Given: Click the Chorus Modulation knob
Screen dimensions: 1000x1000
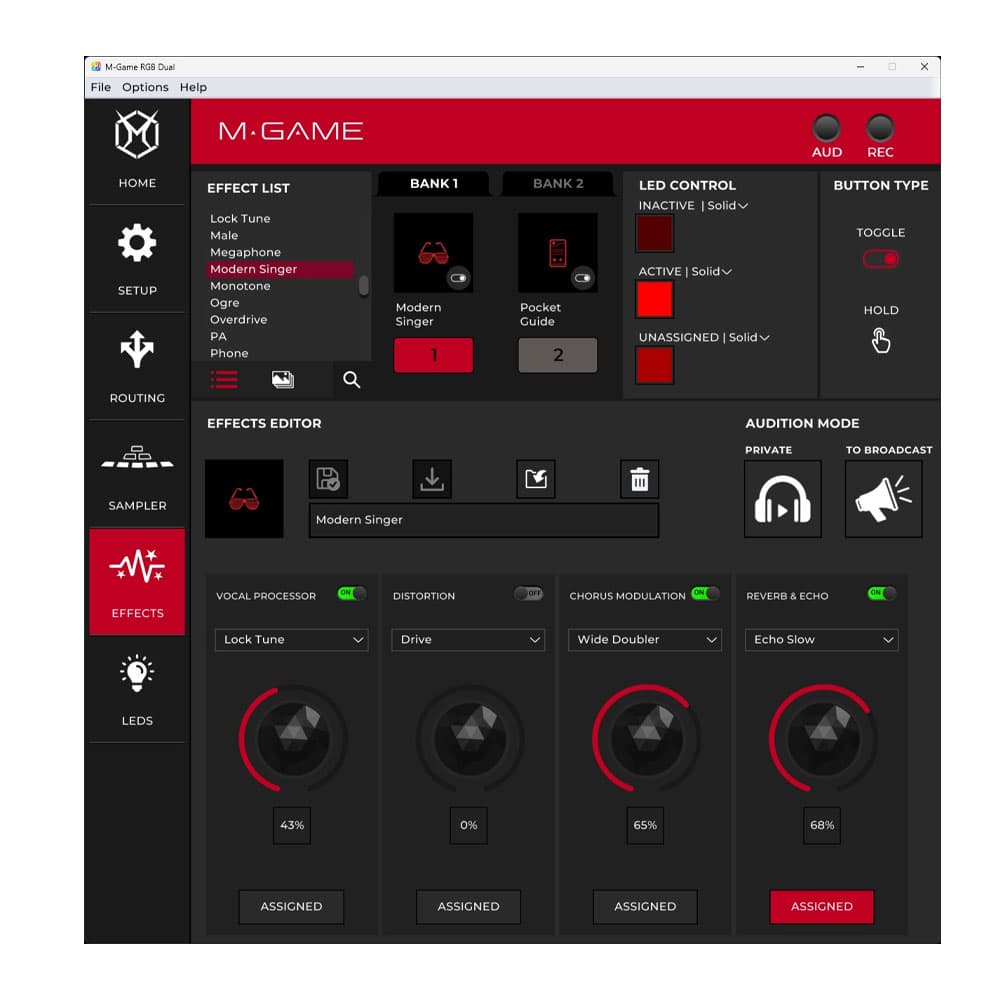Looking at the screenshot, I should [x=647, y=739].
